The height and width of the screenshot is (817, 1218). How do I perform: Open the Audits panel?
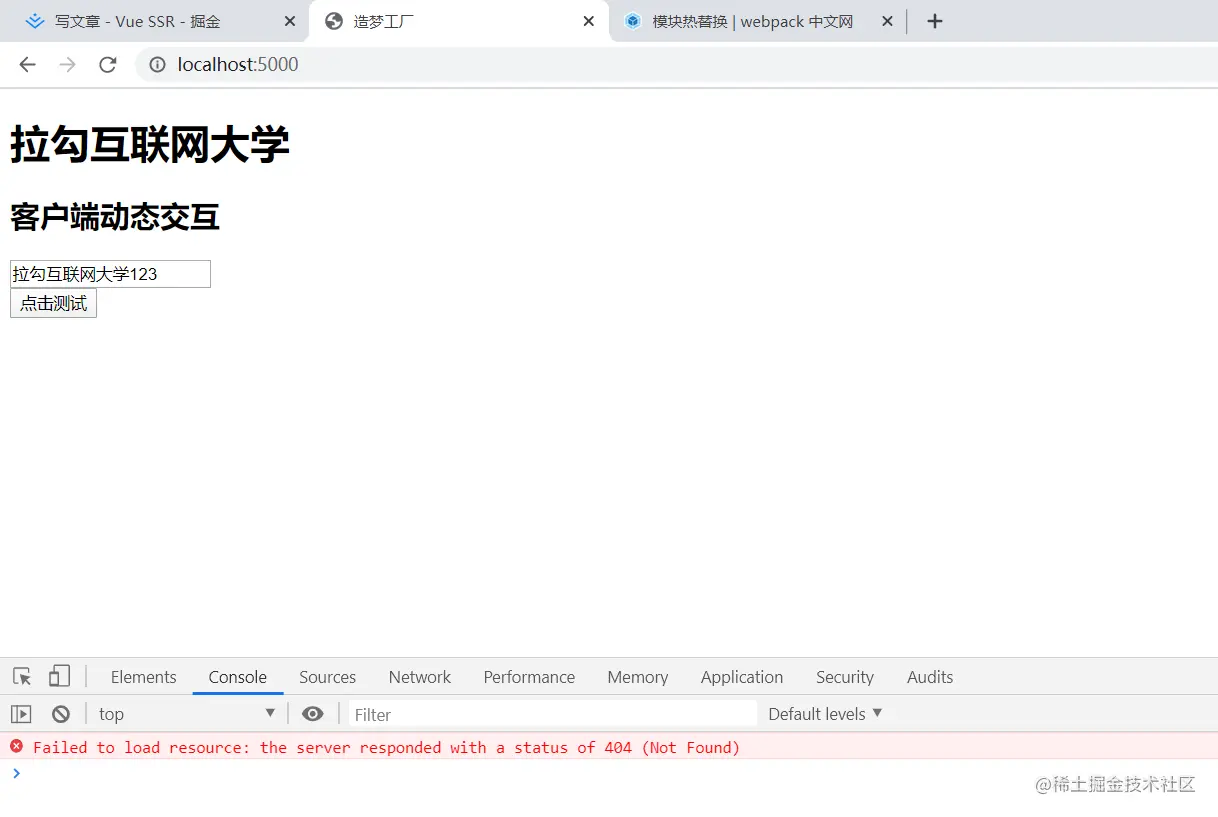[x=930, y=677]
